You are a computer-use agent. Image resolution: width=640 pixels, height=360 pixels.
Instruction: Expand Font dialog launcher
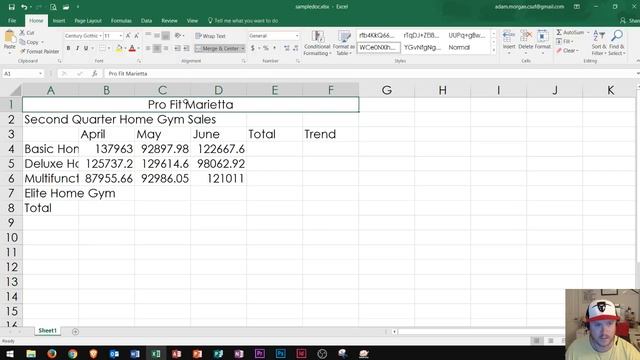click(x=139, y=61)
